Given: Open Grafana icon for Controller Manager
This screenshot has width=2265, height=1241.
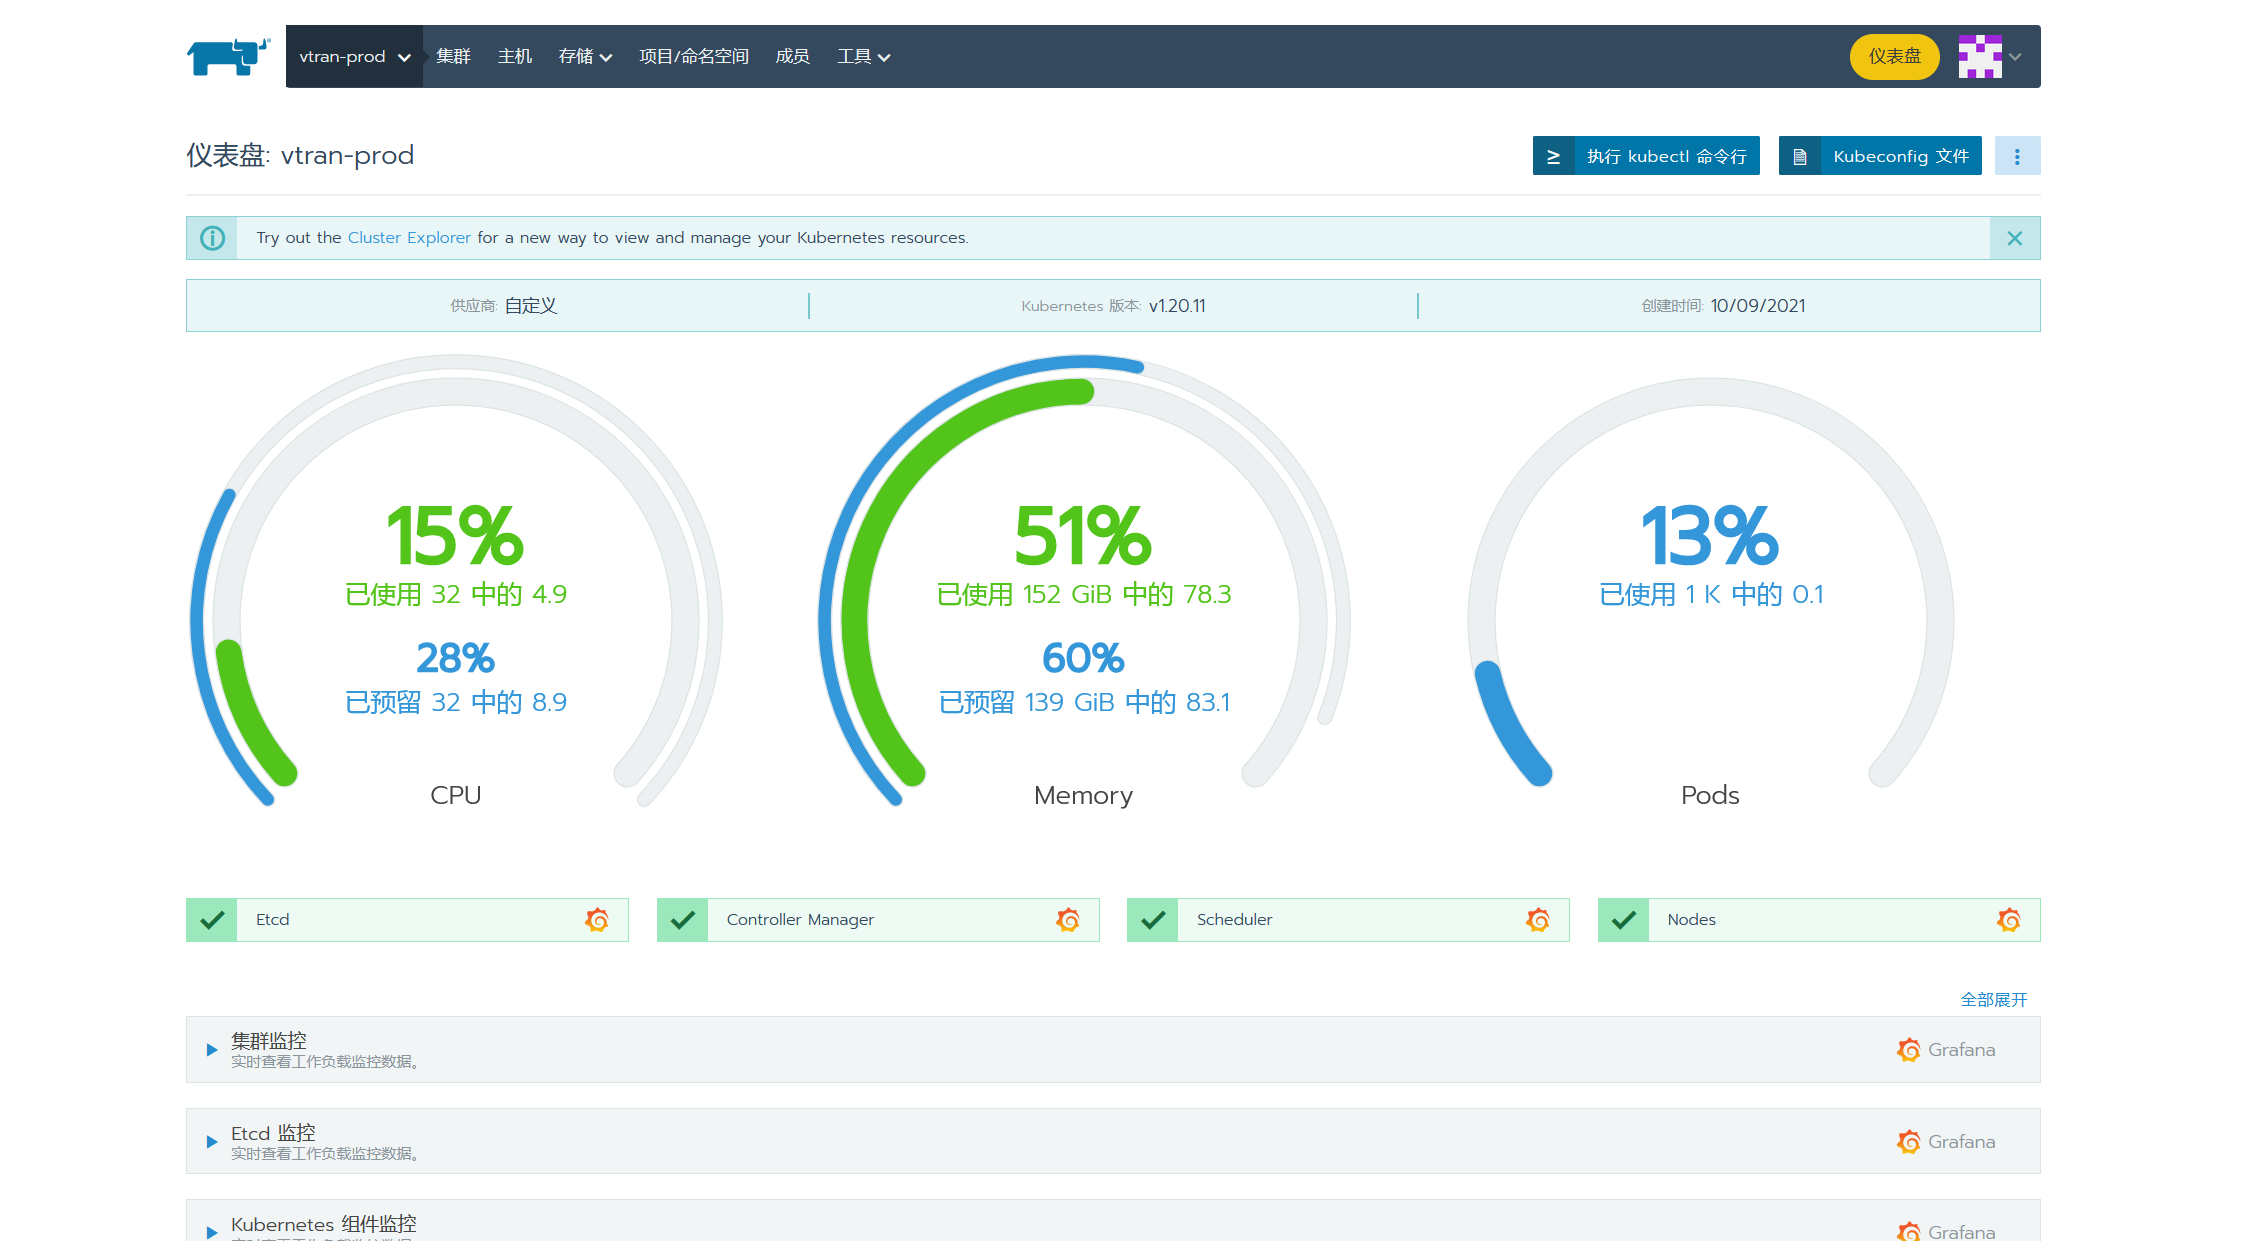Looking at the screenshot, I should click(1068, 920).
